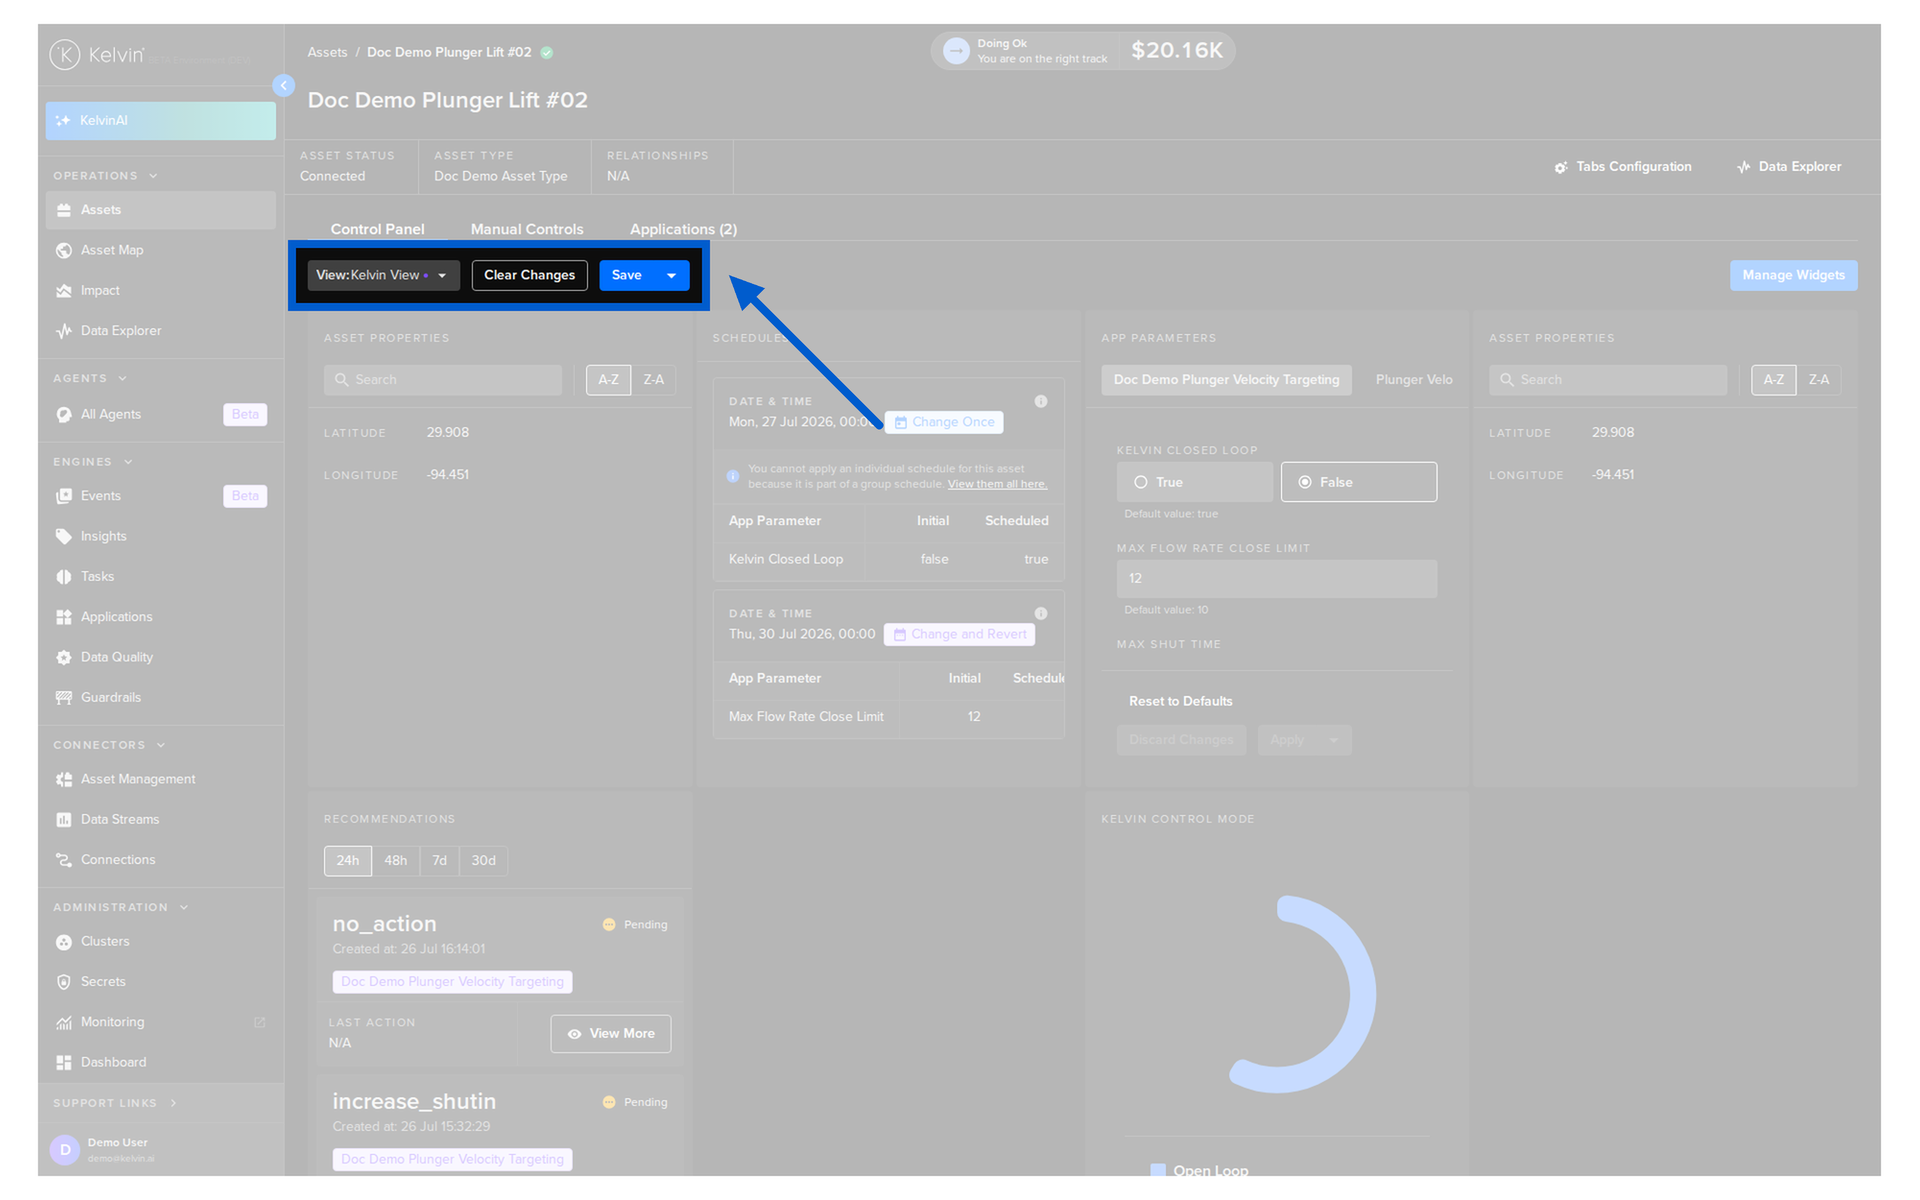Click the All Agents icon

(x=64, y=414)
